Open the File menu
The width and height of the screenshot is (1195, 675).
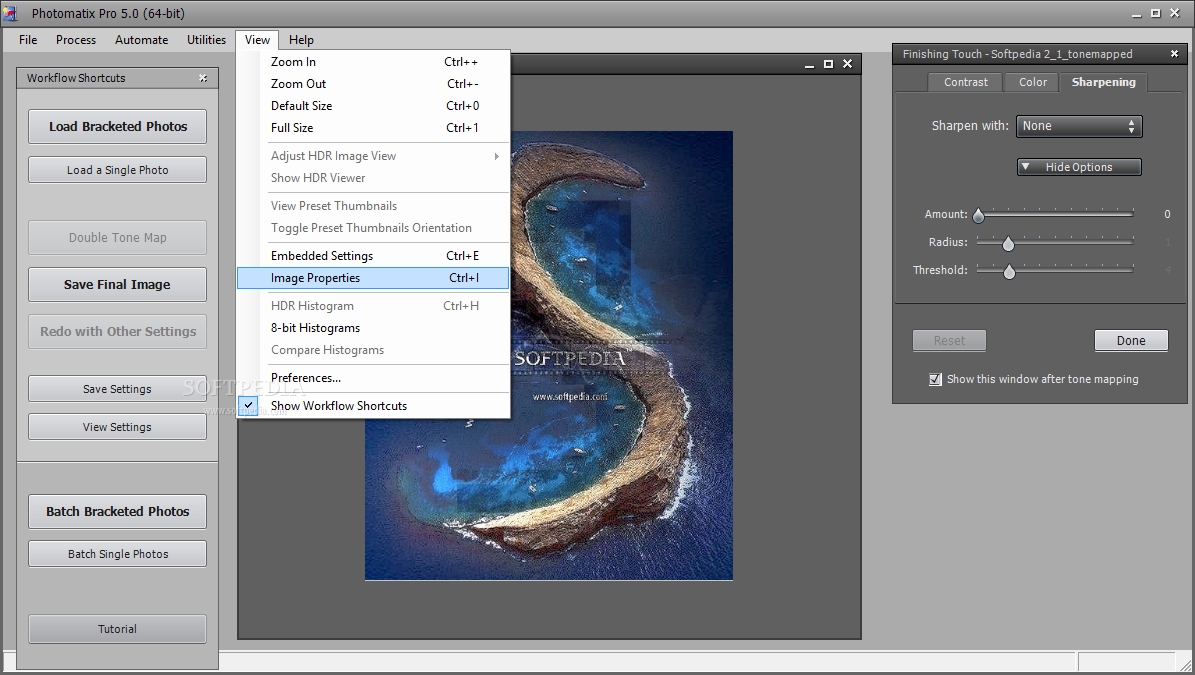28,40
